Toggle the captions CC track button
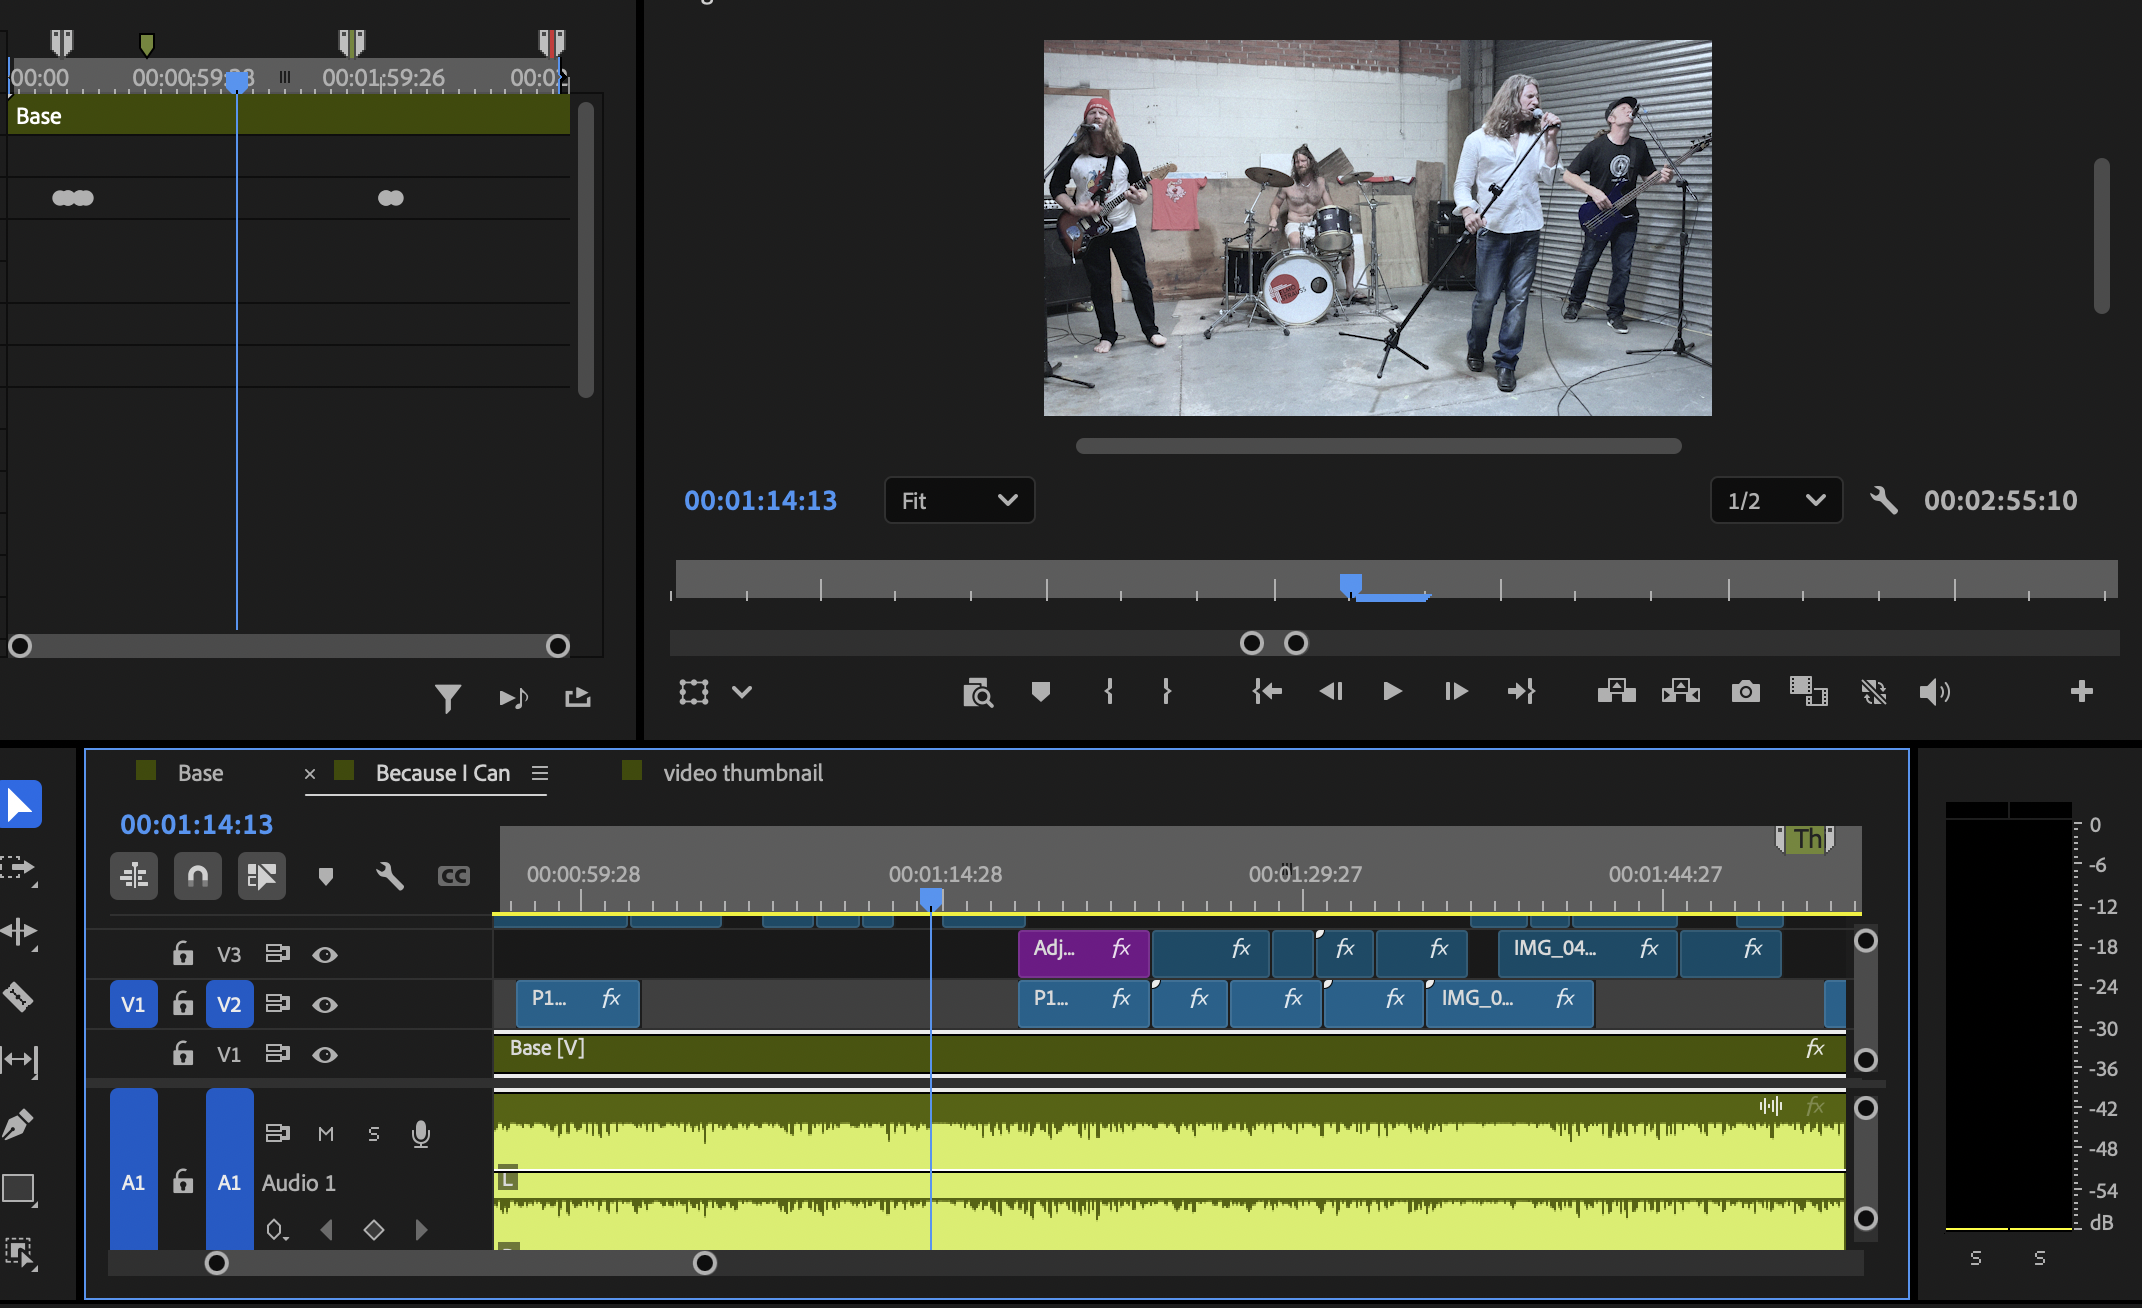 [454, 876]
